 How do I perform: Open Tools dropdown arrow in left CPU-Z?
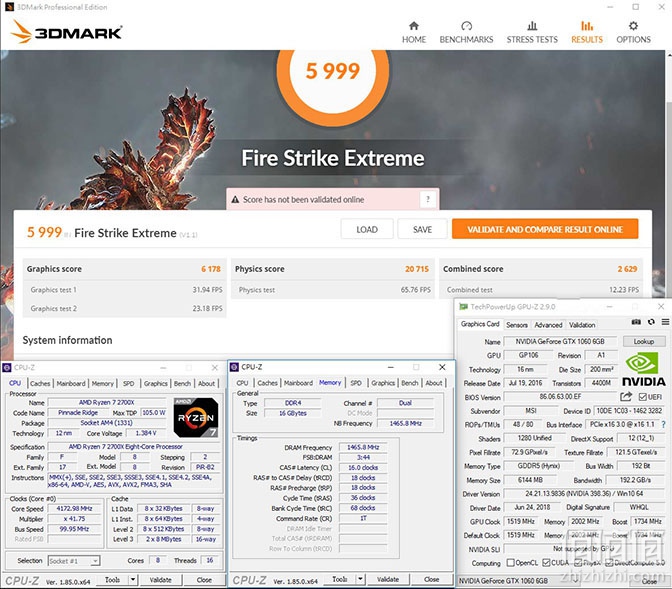(x=133, y=580)
